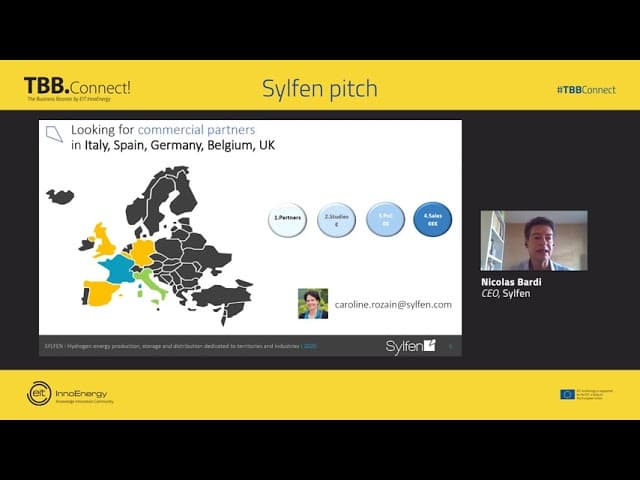The image size is (640, 480).
Task: Select the dark blue 4.Sales circle
Action: (x=432, y=219)
